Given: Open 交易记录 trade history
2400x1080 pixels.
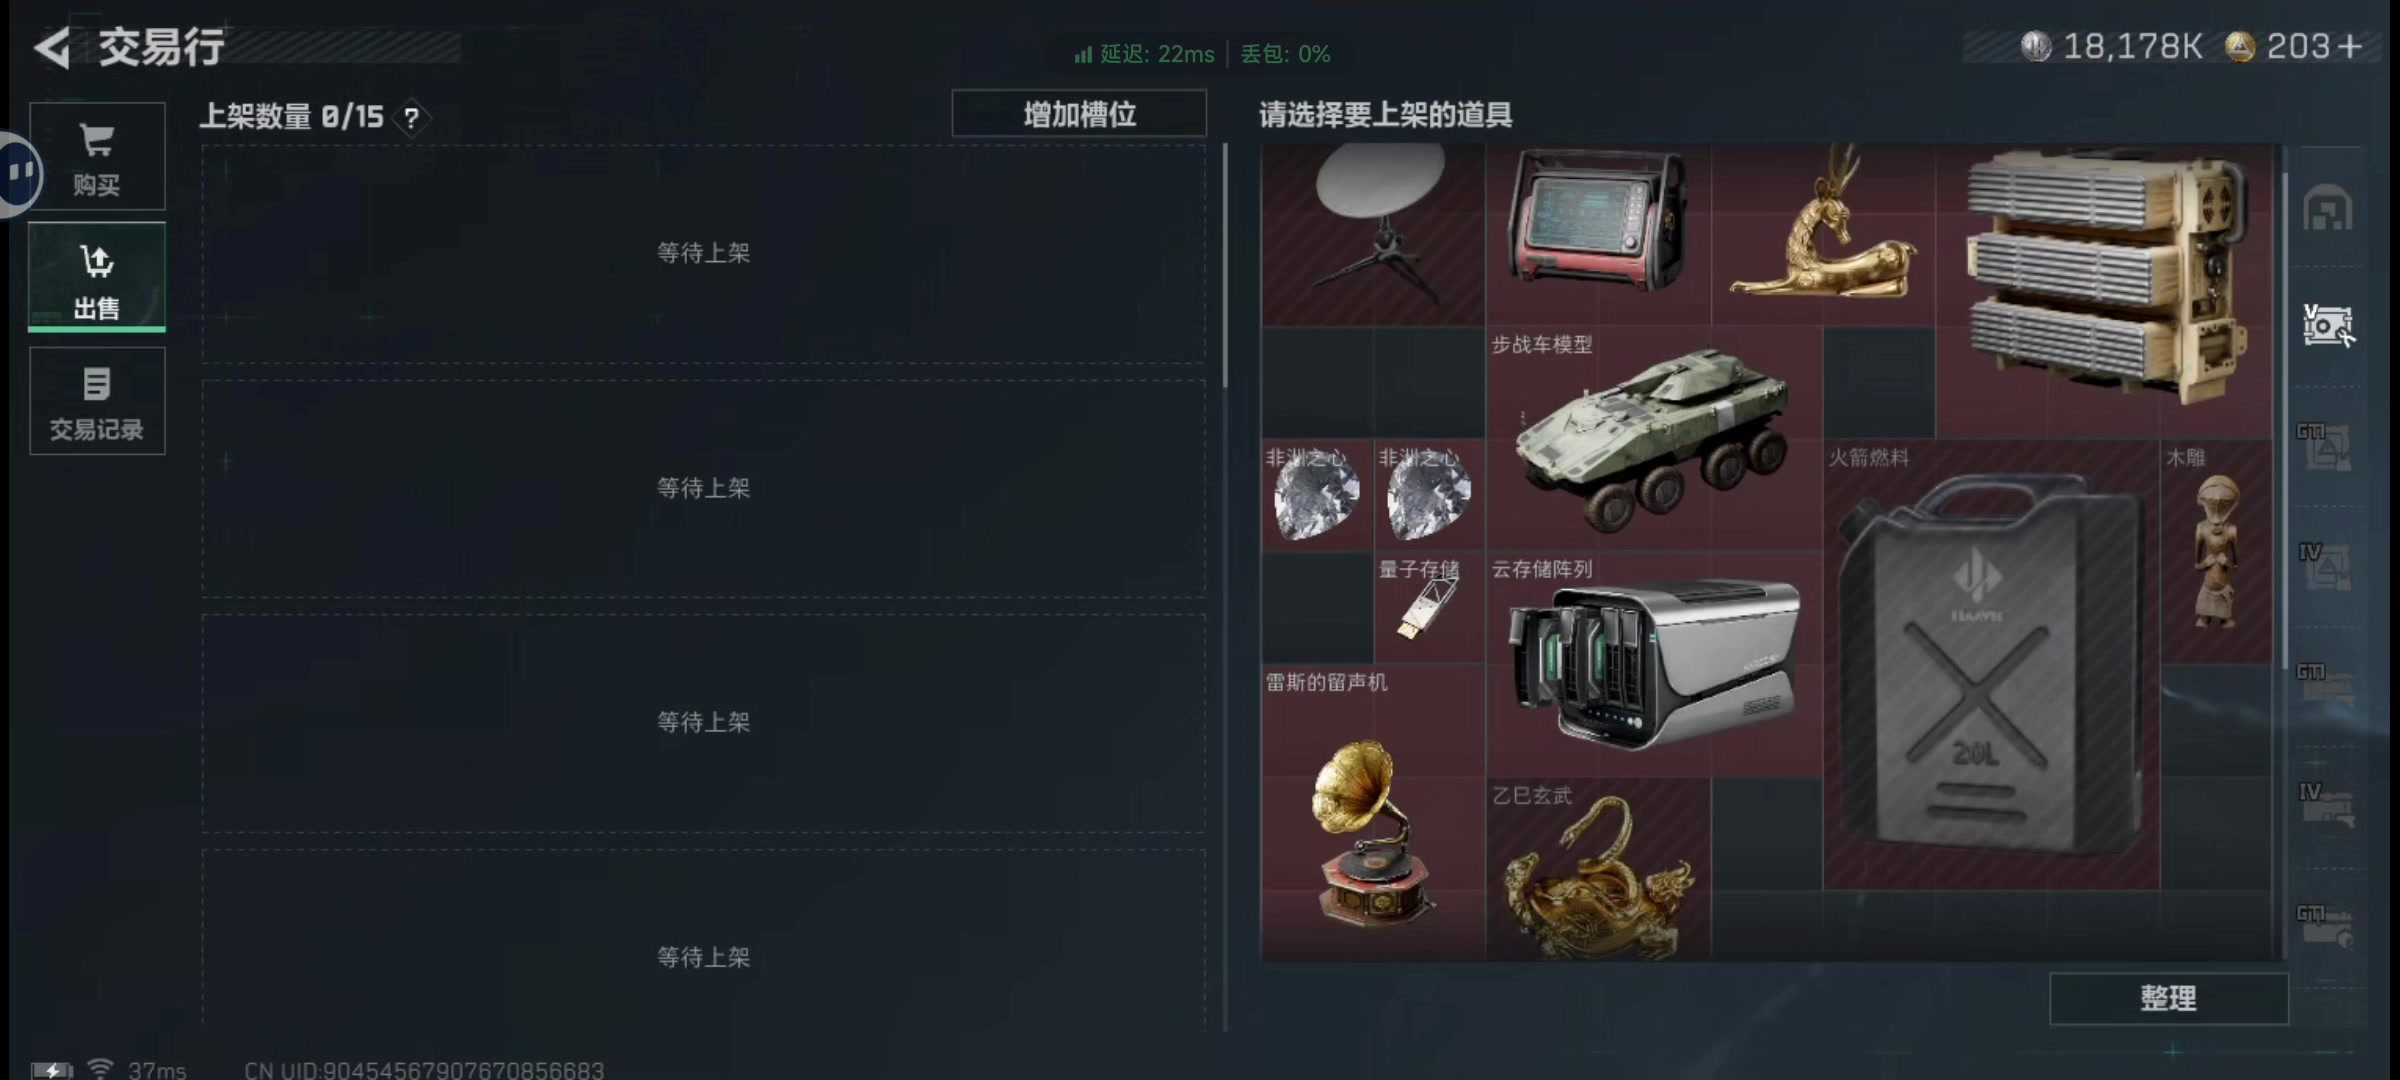Looking at the screenshot, I should coord(97,401).
